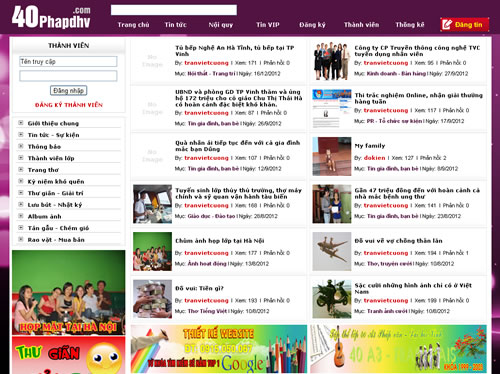500x374 pixels.
Task: Expand the Tin tức - Sự kiện category
Action: [x=53, y=135]
